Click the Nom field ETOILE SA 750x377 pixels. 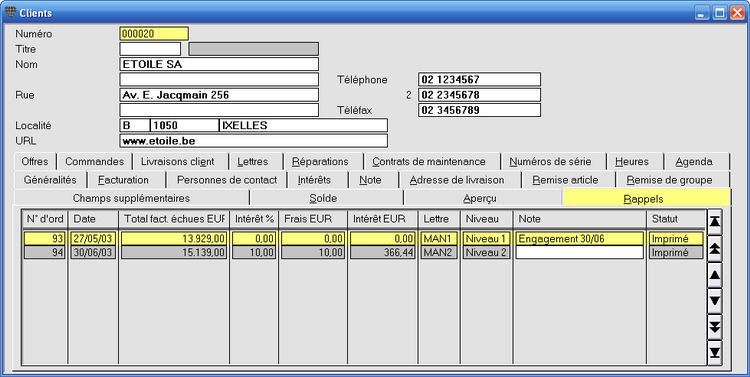pos(219,64)
